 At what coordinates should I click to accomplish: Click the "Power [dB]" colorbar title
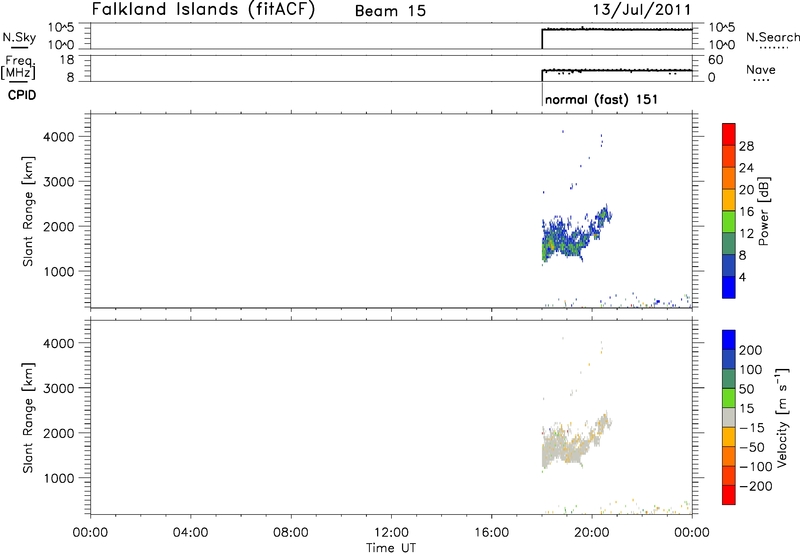(764, 211)
